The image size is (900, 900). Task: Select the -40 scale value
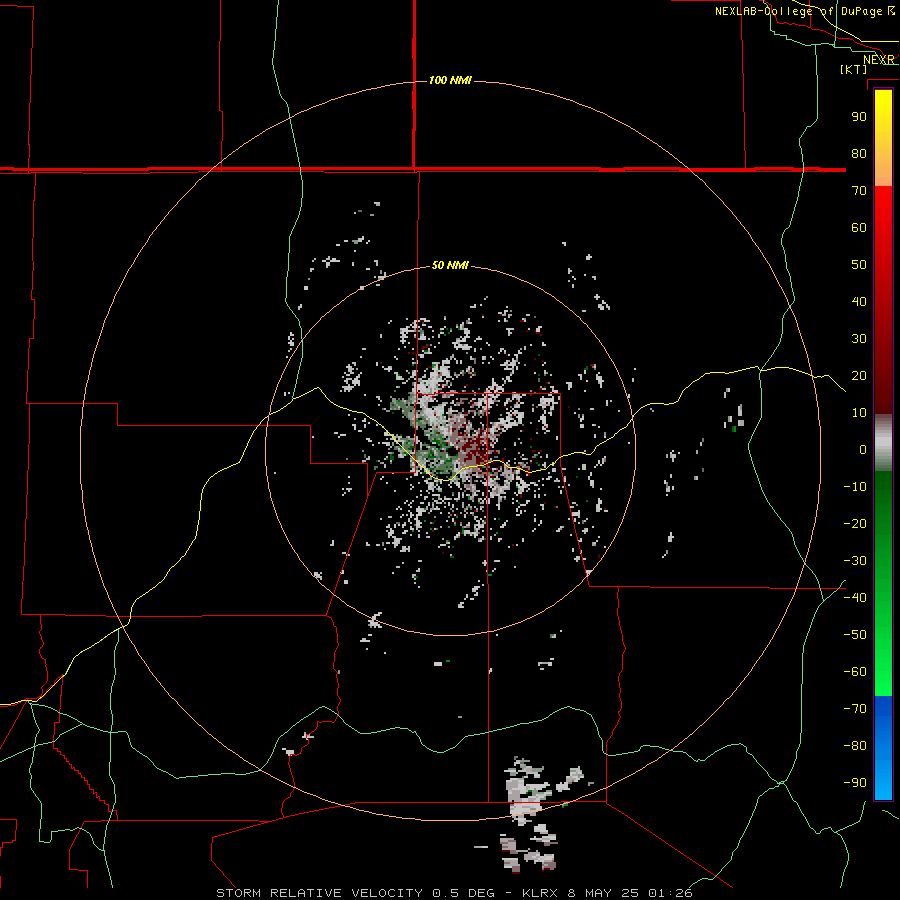click(x=855, y=598)
